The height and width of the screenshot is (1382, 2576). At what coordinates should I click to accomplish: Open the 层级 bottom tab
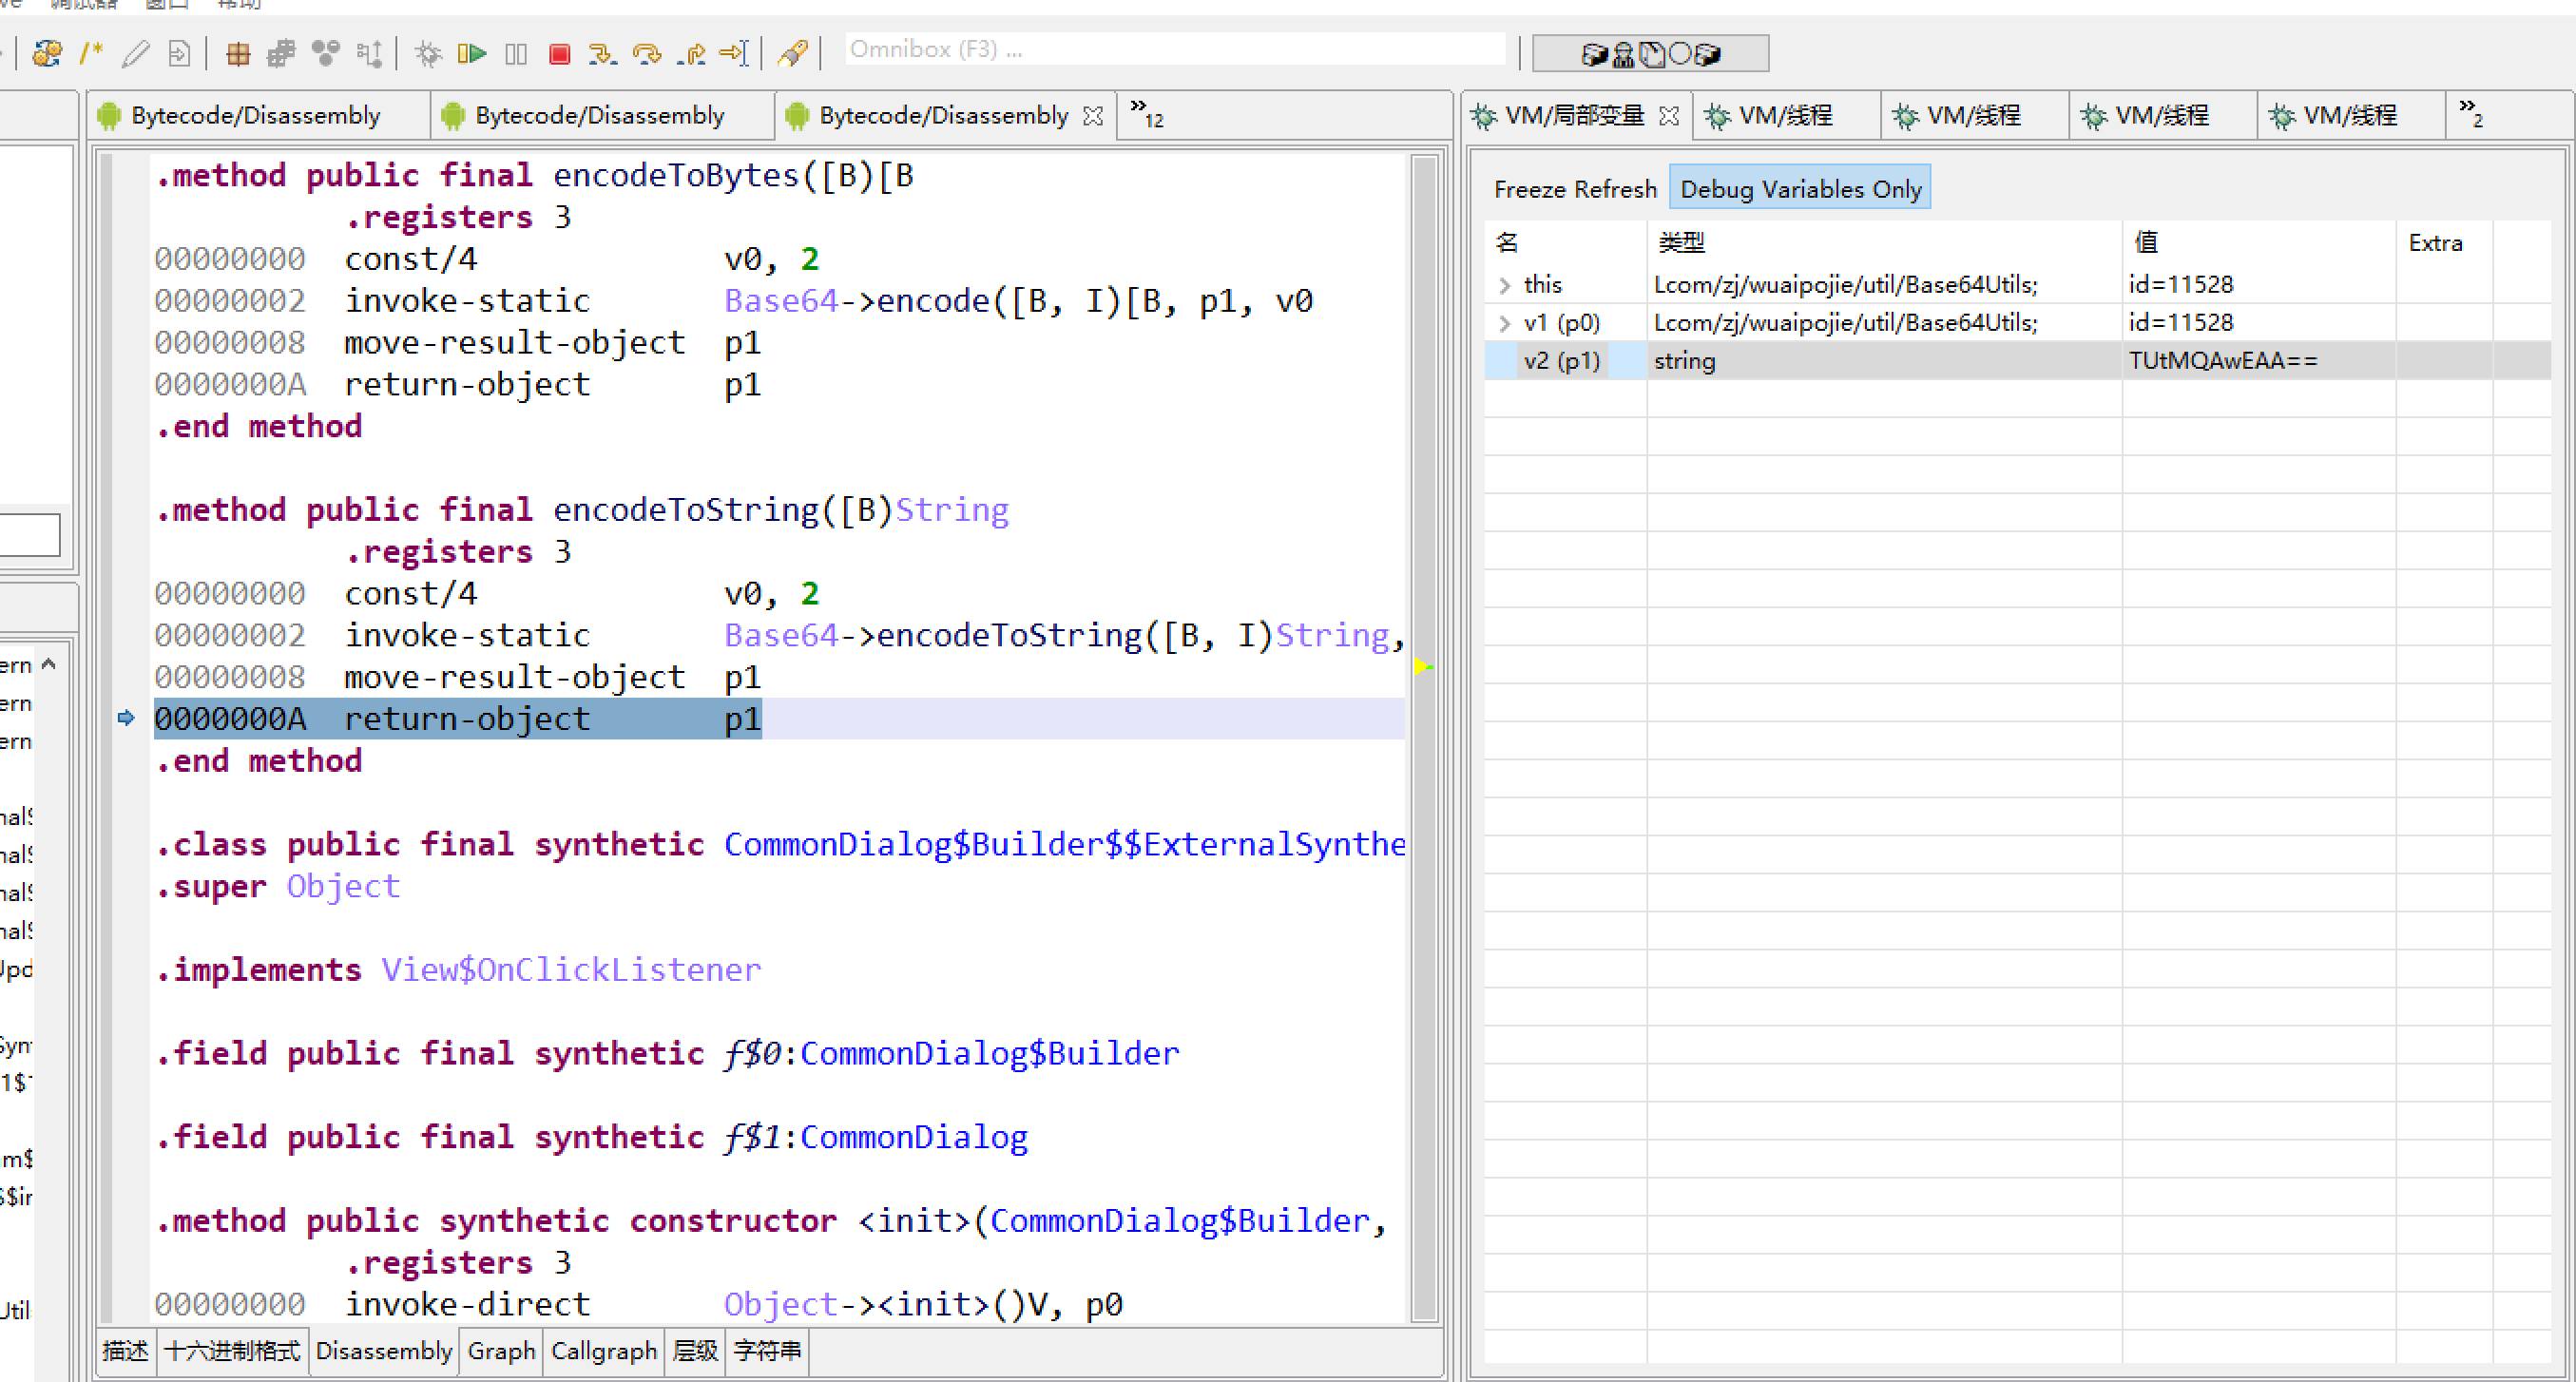(x=695, y=1351)
